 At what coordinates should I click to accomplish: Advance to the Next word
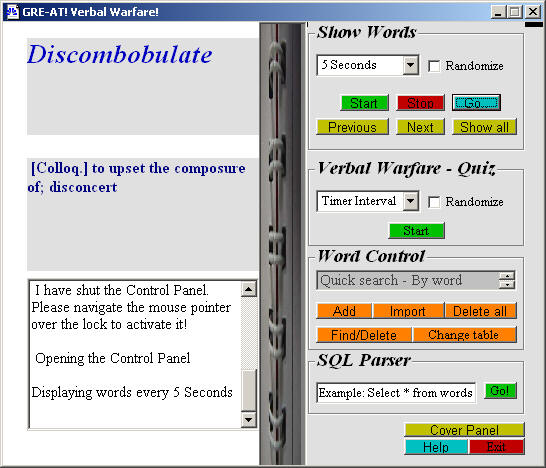pos(420,127)
